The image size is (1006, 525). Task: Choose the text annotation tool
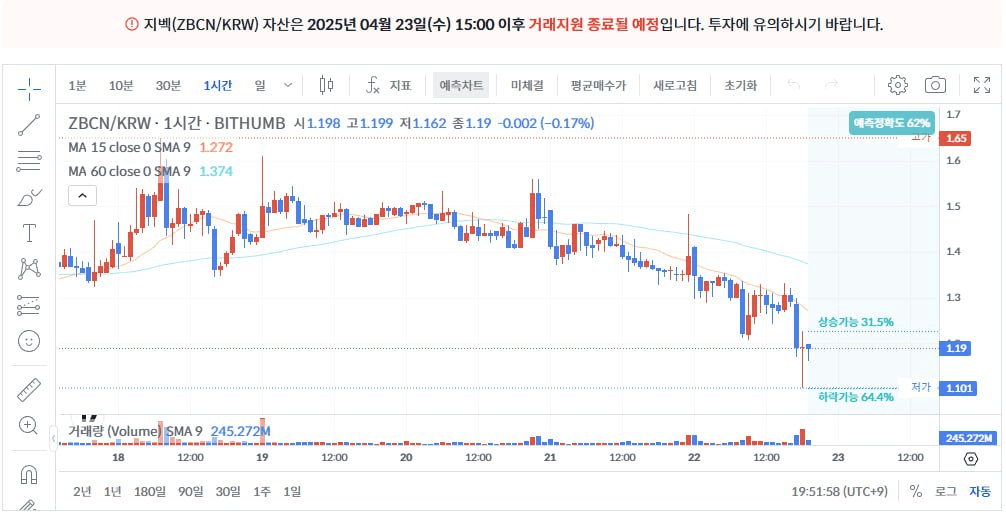(29, 233)
